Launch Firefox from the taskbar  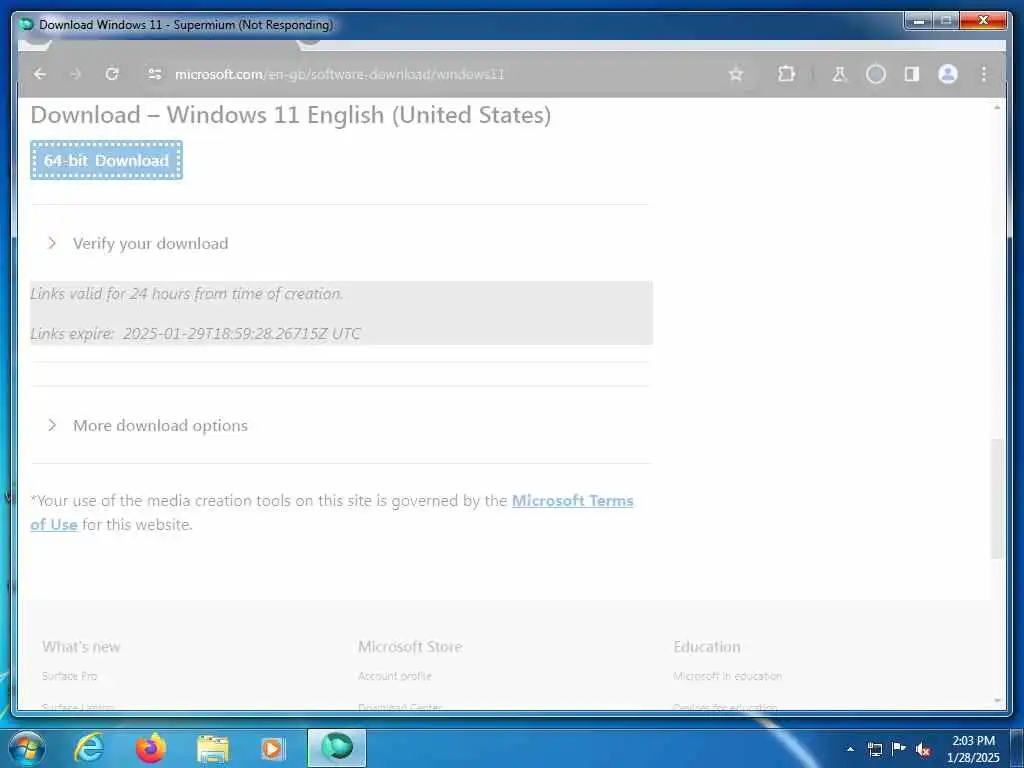click(151, 748)
